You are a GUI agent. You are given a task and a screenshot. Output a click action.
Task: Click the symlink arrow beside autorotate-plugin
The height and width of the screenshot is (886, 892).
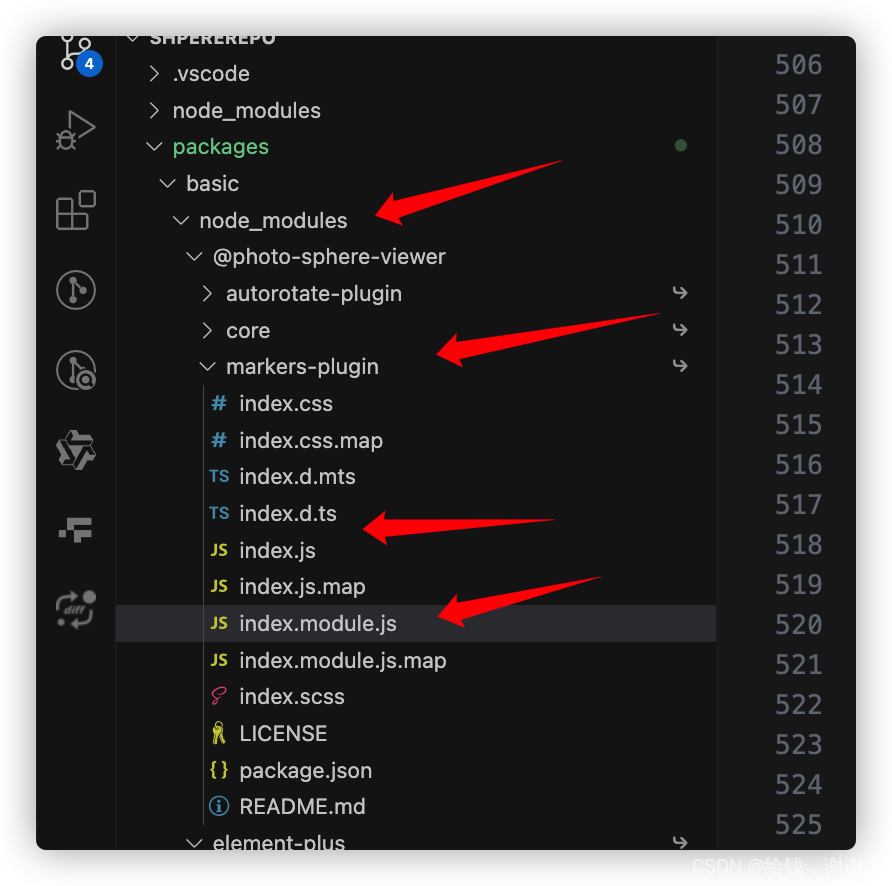click(680, 293)
